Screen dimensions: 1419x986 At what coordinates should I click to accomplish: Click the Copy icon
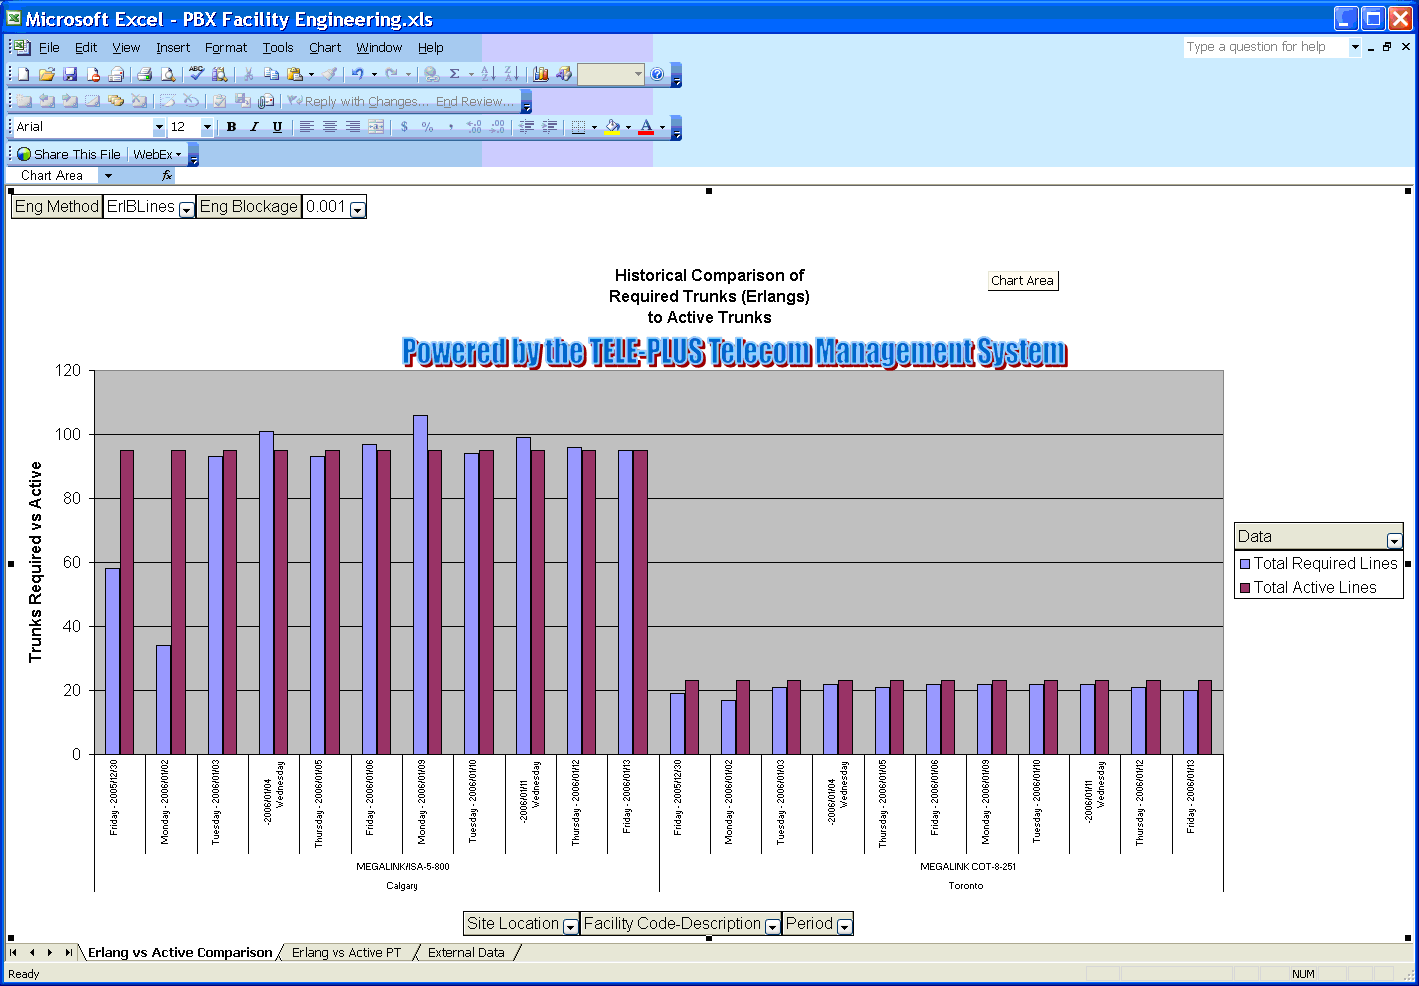(271, 74)
